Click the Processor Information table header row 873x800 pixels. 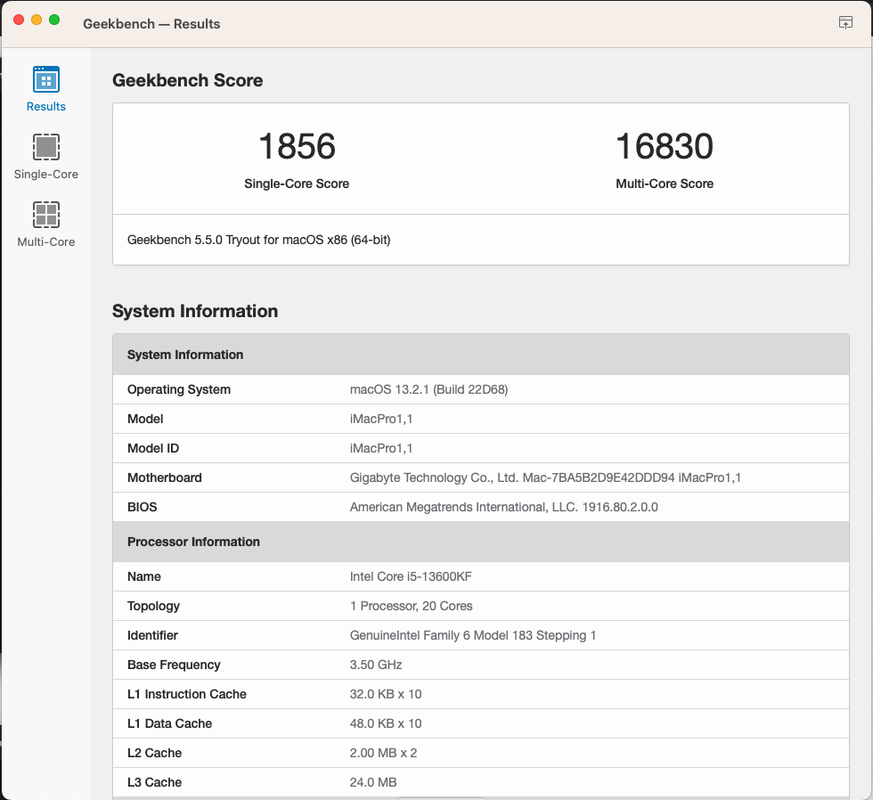coord(481,542)
